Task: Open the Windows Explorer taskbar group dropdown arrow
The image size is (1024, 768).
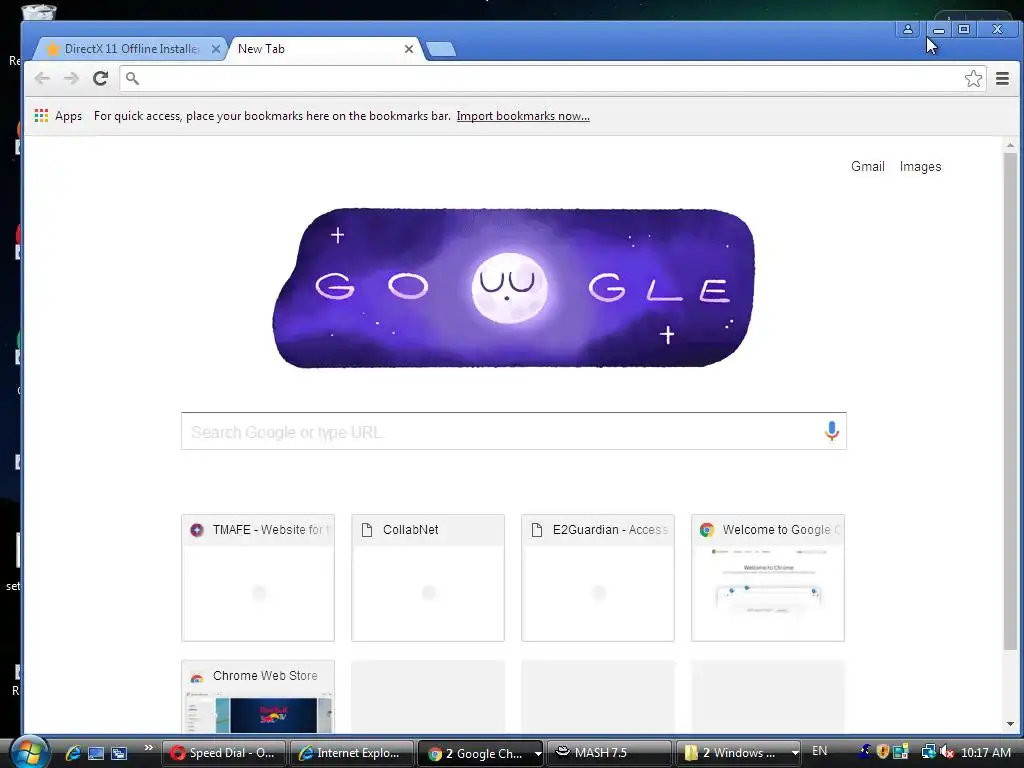Action: click(x=795, y=754)
